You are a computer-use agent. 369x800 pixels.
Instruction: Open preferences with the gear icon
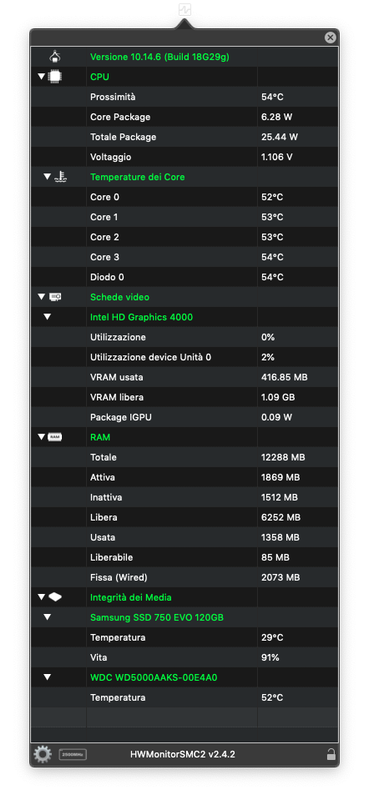coord(43,754)
